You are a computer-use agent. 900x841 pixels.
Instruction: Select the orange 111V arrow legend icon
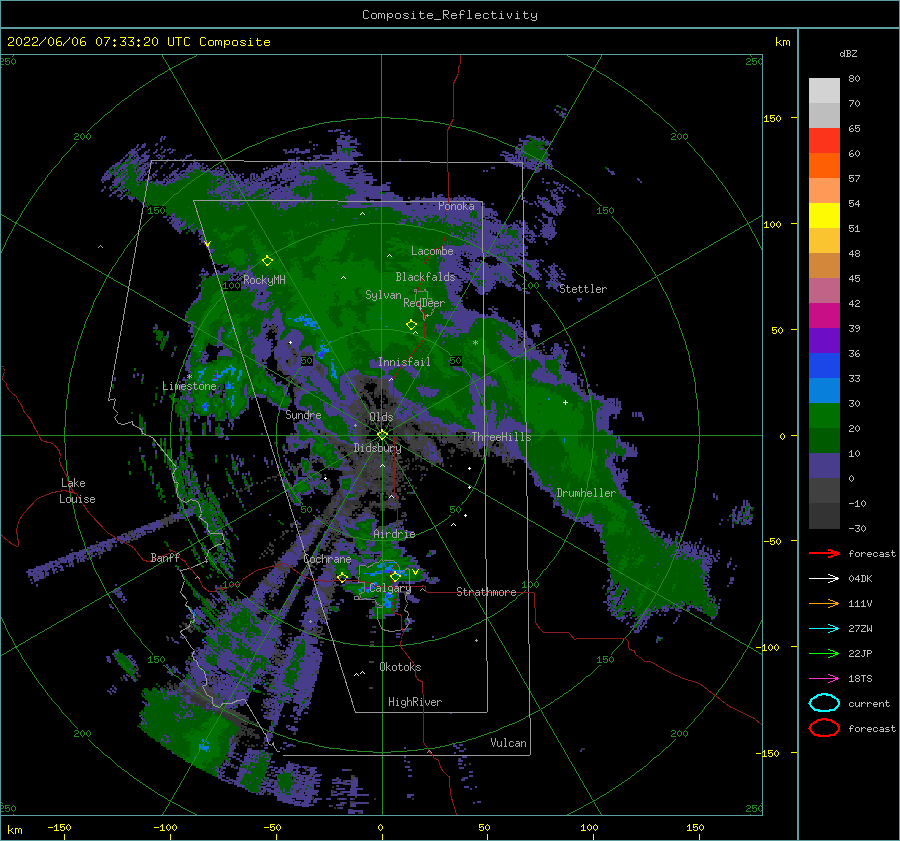824,603
